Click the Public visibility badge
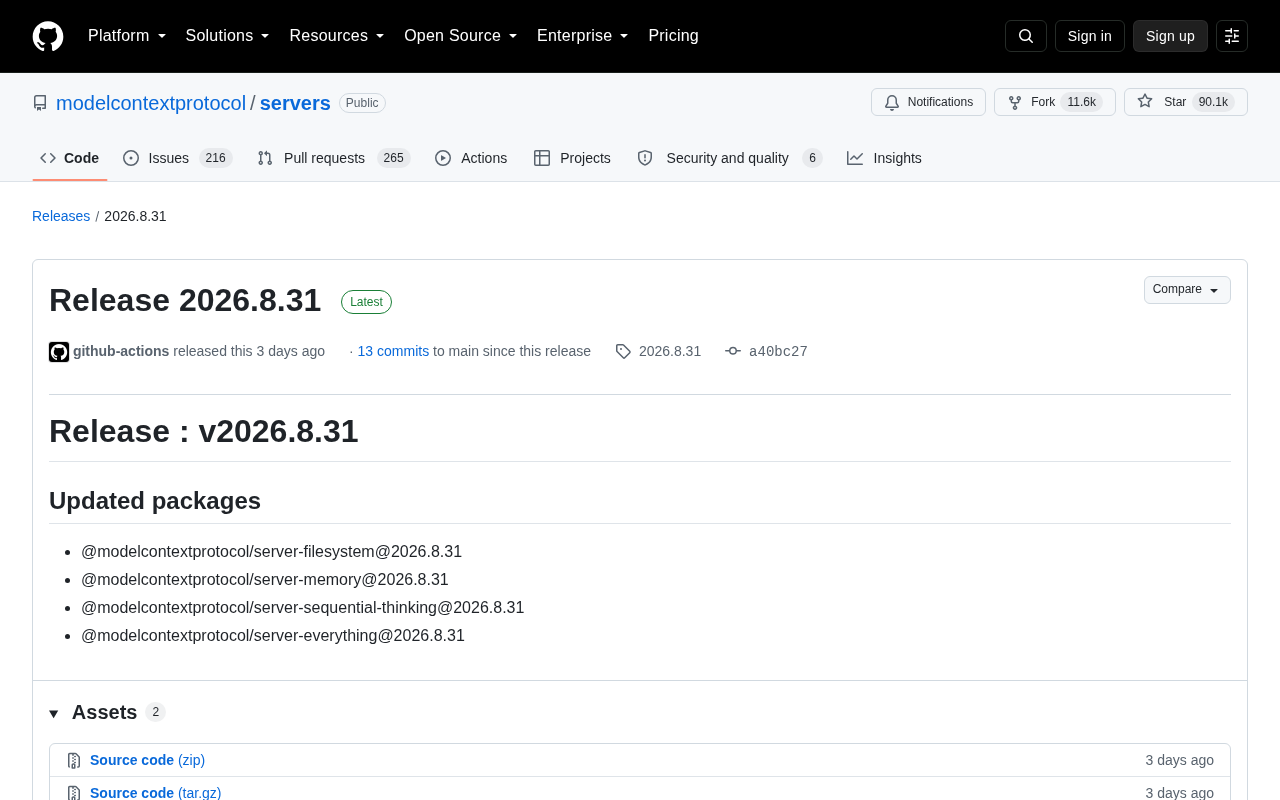Screen dimensions: 1280x800 362,103
